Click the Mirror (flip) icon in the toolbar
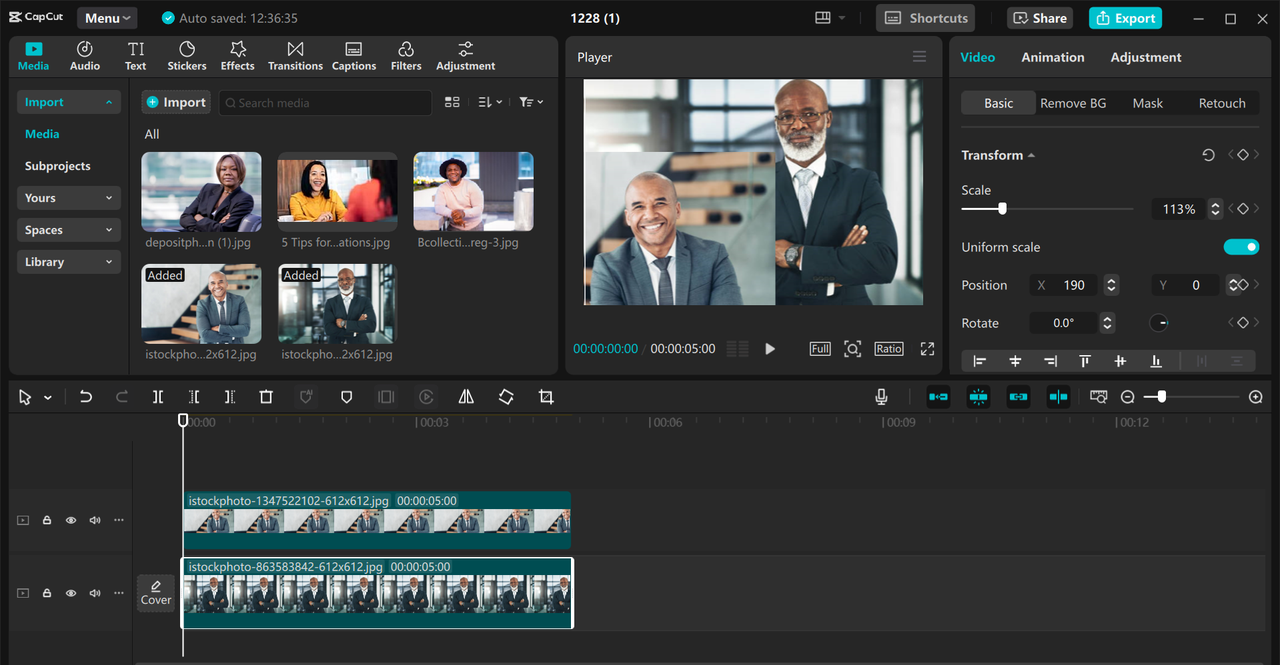This screenshot has width=1280, height=665. coord(466,397)
